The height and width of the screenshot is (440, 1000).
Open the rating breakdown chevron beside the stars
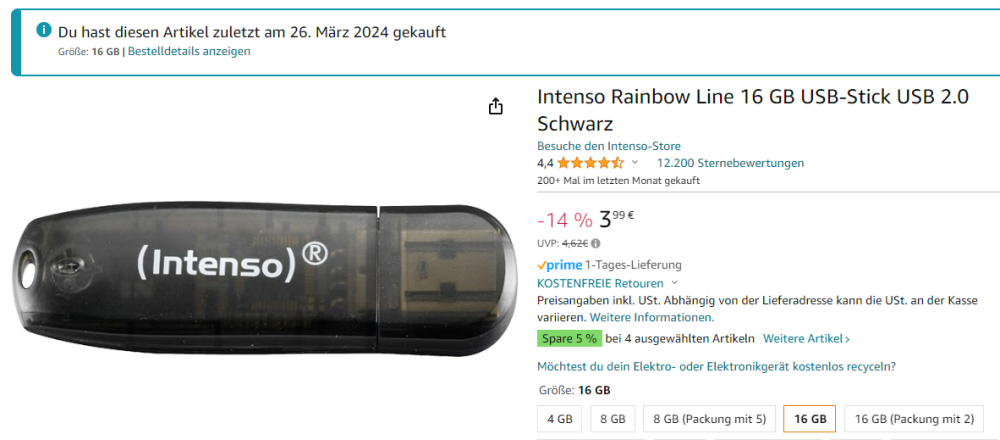click(x=635, y=163)
